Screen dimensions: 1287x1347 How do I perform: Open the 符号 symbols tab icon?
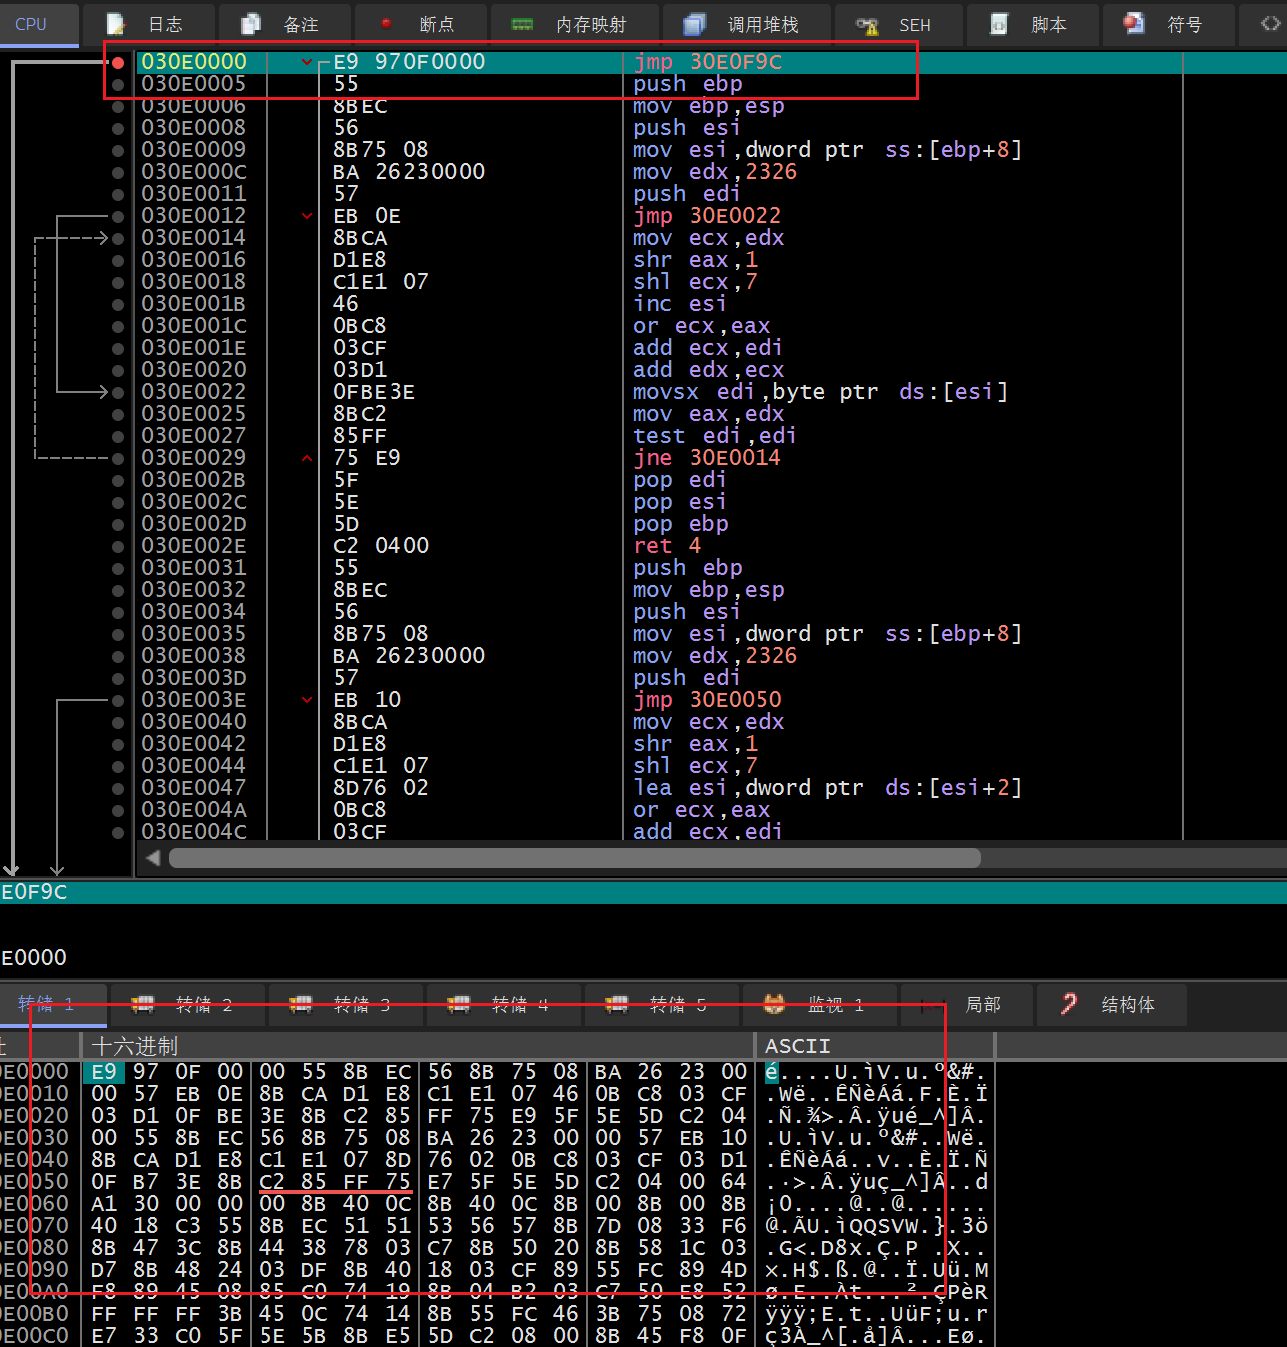click(1134, 24)
